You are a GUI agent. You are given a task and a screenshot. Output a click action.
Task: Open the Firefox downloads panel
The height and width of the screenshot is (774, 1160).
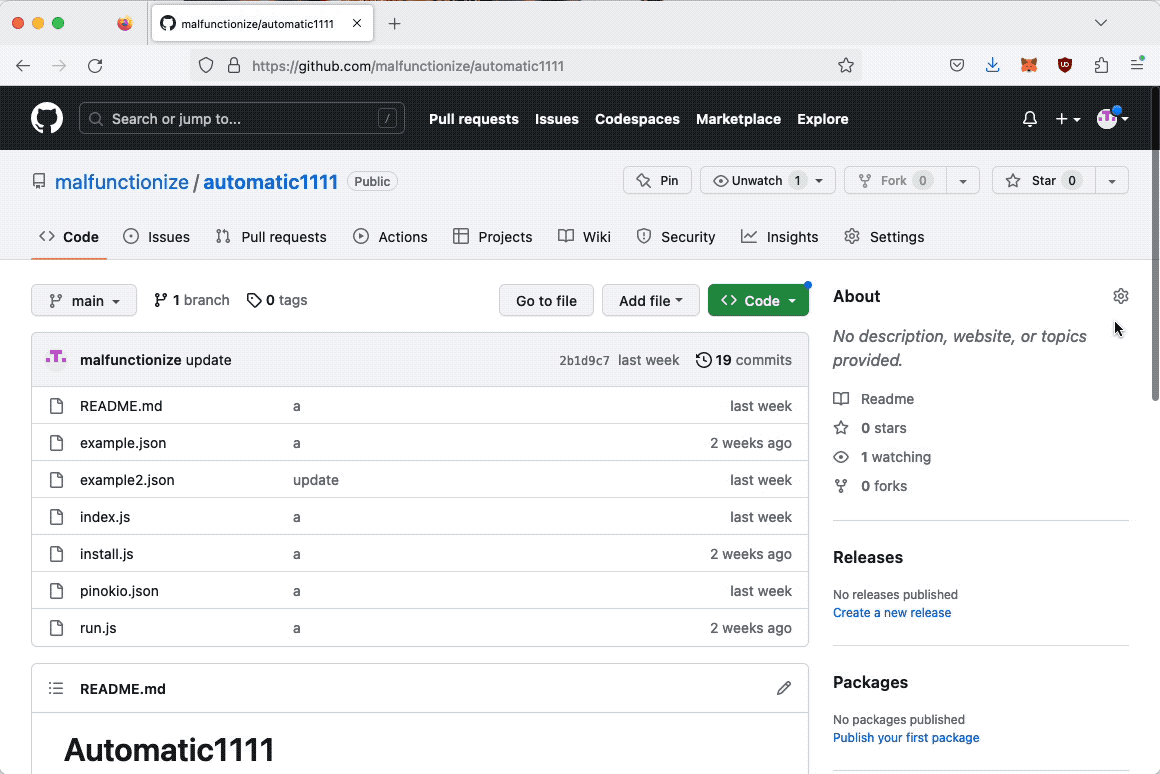[x=992, y=66]
